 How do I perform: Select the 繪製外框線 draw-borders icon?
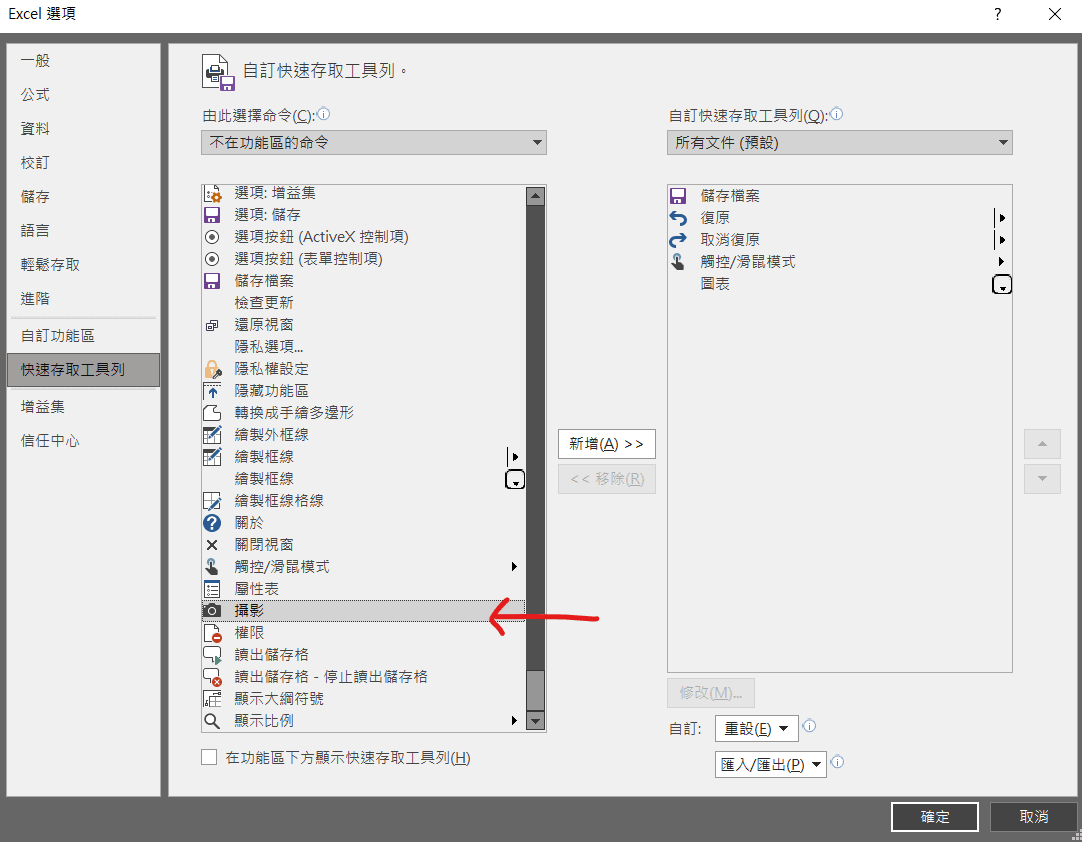[x=212, y=434]
